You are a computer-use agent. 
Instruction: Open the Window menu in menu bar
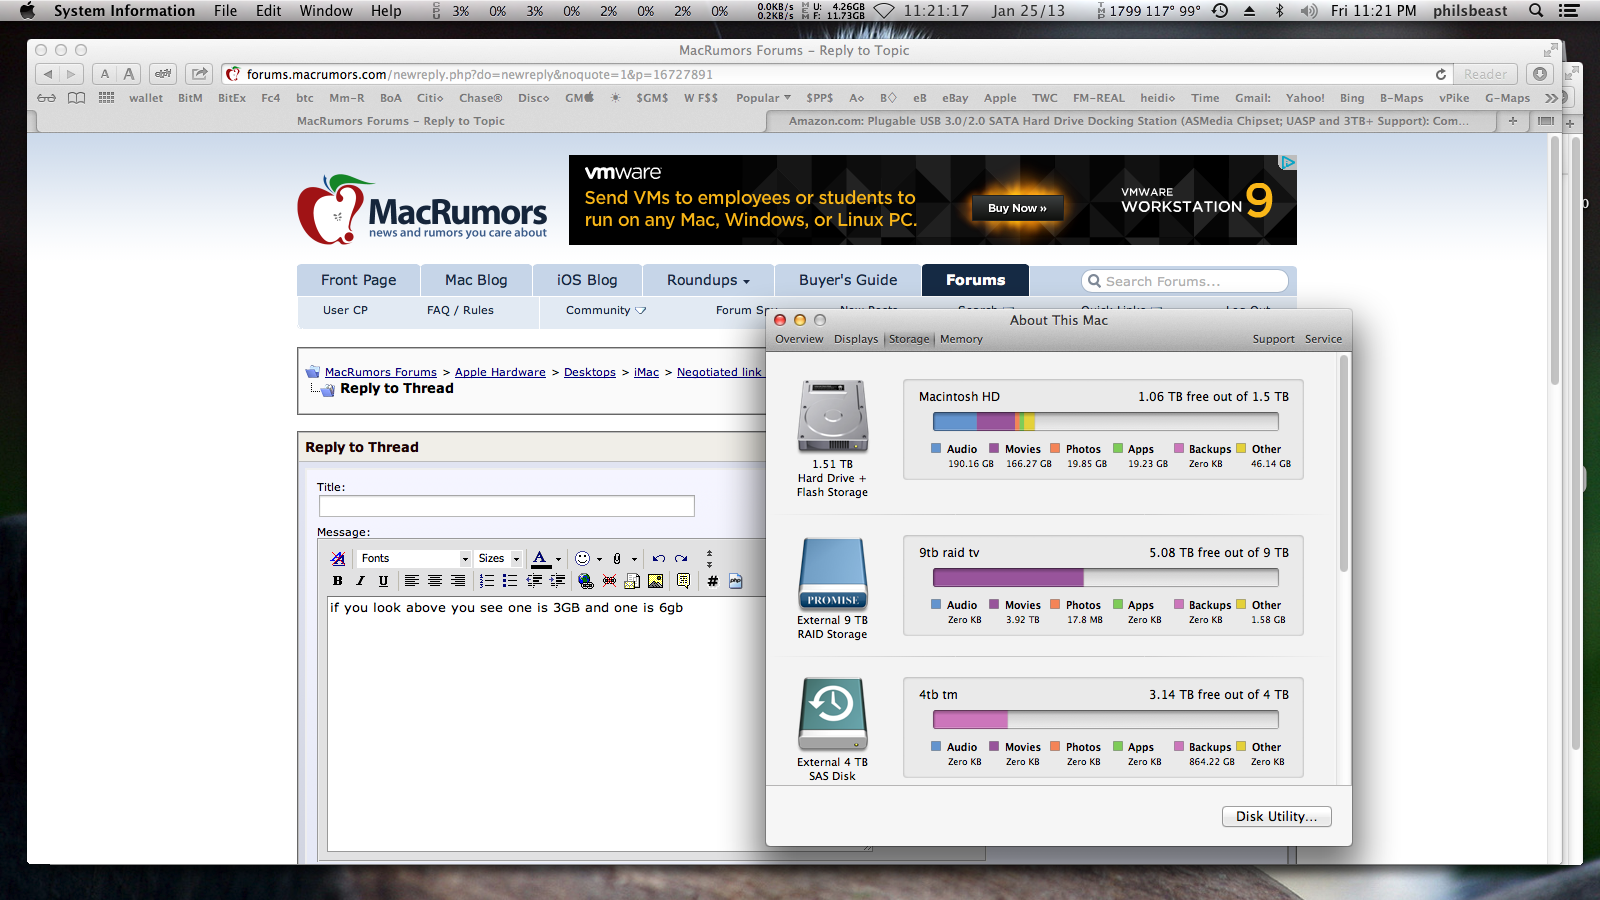point(326,11)
